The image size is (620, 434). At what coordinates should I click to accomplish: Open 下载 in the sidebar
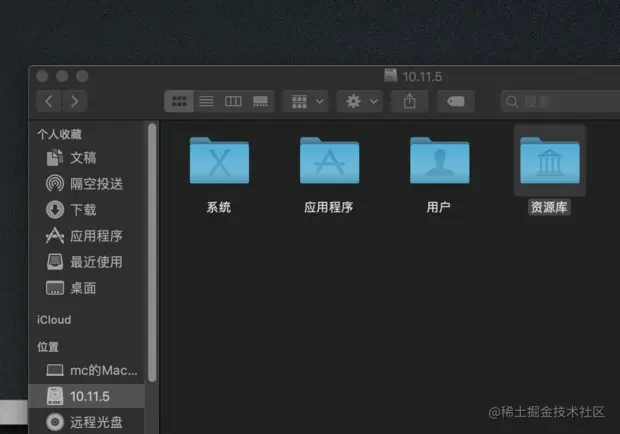pos(87,210)
